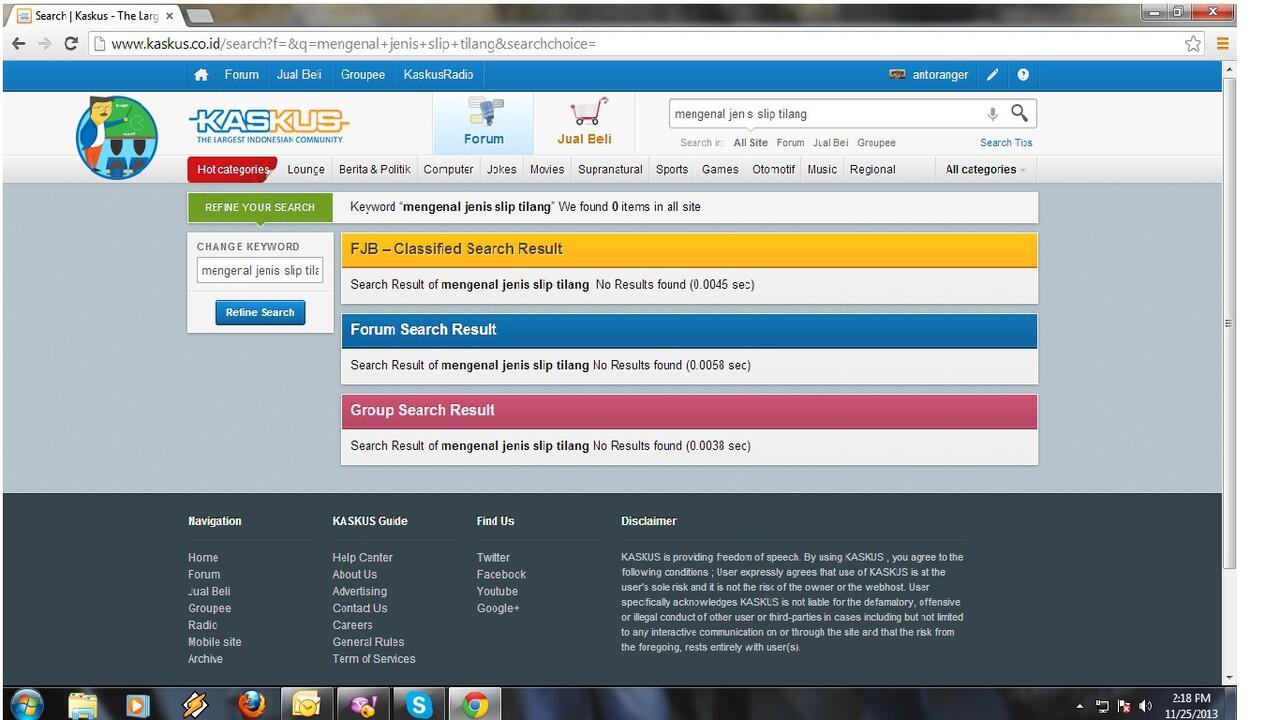Viewport: 1280px width, 720px height.
Task: Click Forum Search Result header
Action: click(x=689, y=330)
